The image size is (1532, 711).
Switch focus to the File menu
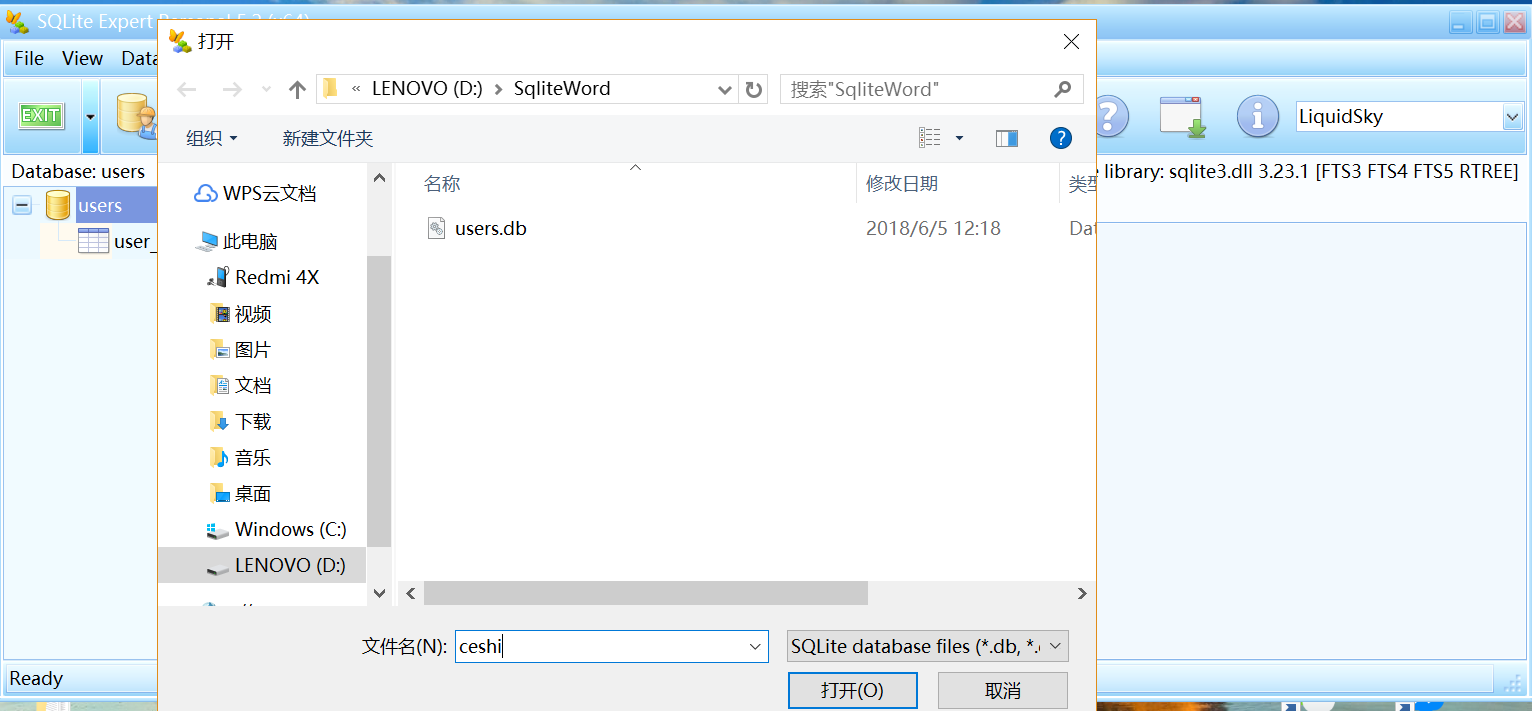pyautogui.click(x=27, y=58)
